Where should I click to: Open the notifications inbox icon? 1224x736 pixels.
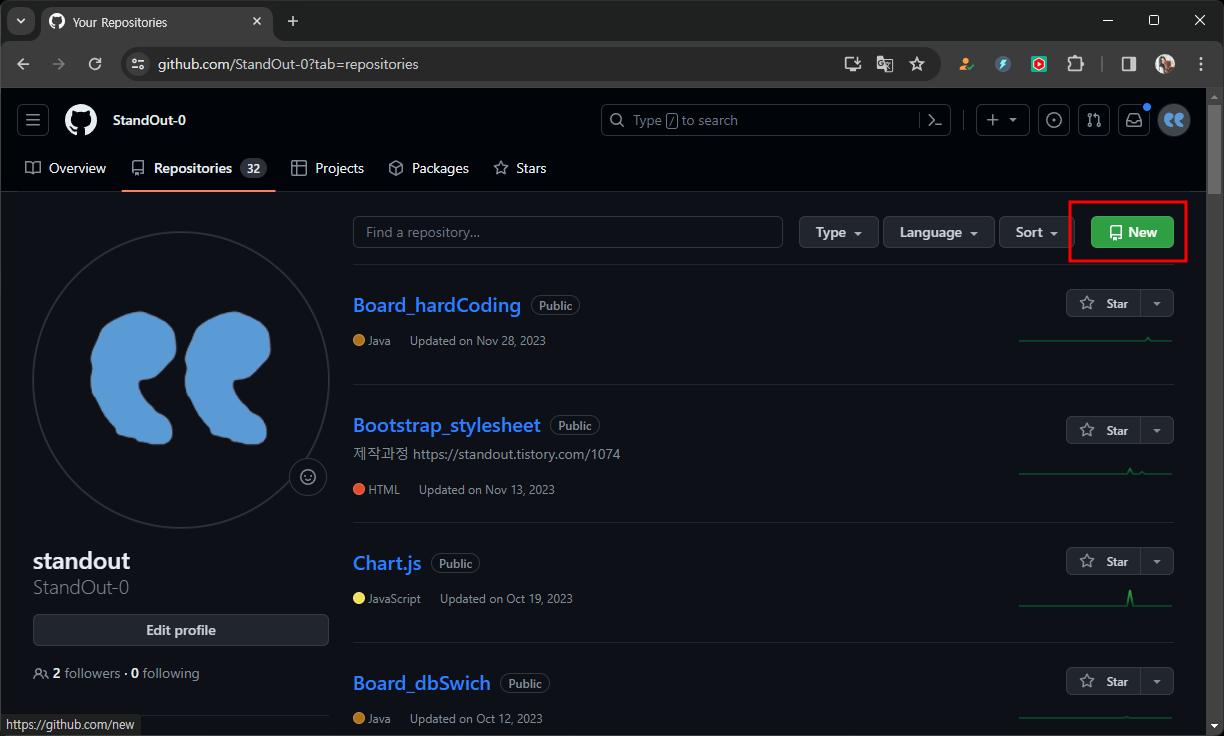pyautogui.click(x=1134, y=120)
